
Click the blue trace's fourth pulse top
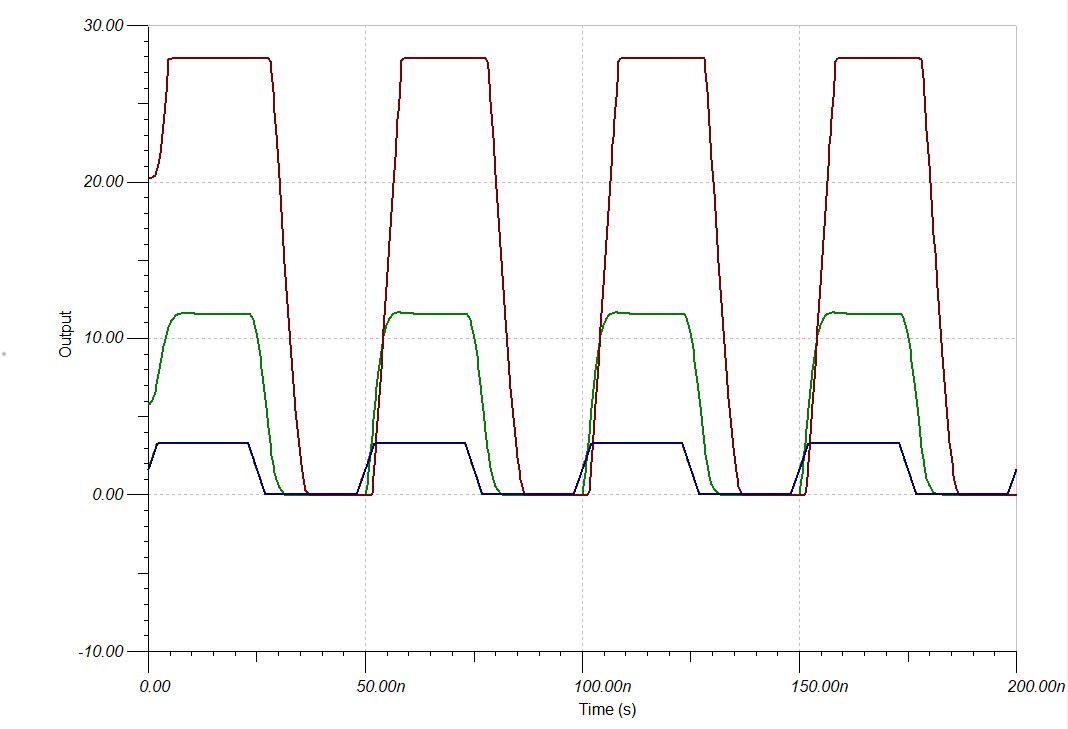click(x=853, y=443)
